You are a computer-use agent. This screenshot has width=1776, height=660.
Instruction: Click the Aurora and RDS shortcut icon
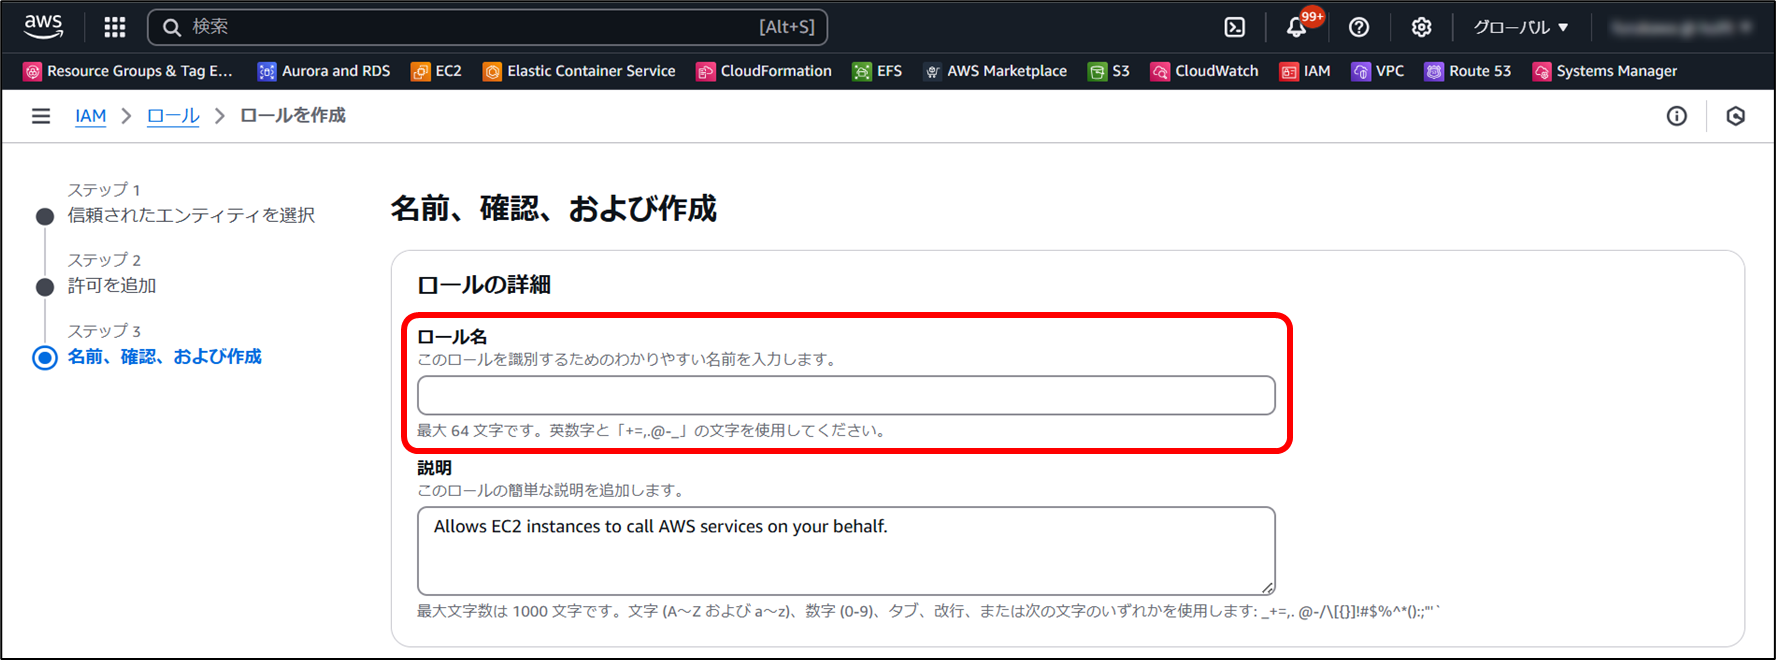pos(267,71)
